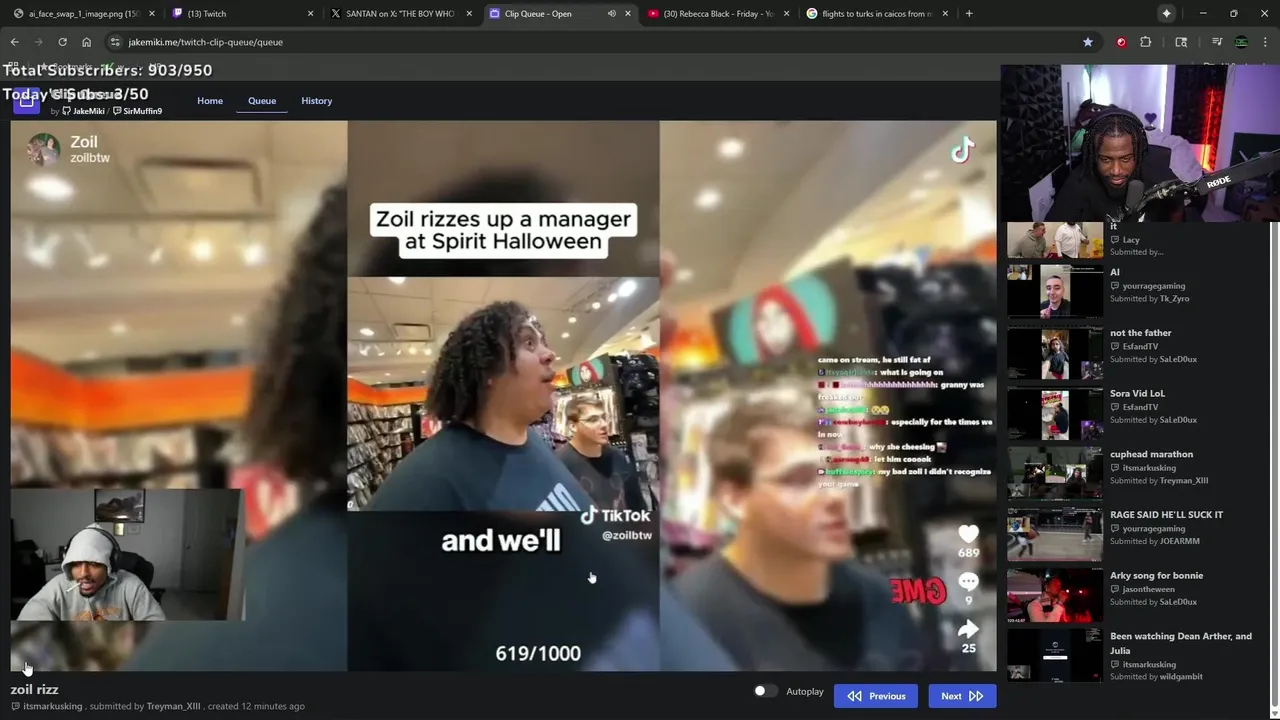The width and height of the screenshot is (1280, 720).
Task: Click the share arrow icon showing 25
Action: tap(968, 629)
